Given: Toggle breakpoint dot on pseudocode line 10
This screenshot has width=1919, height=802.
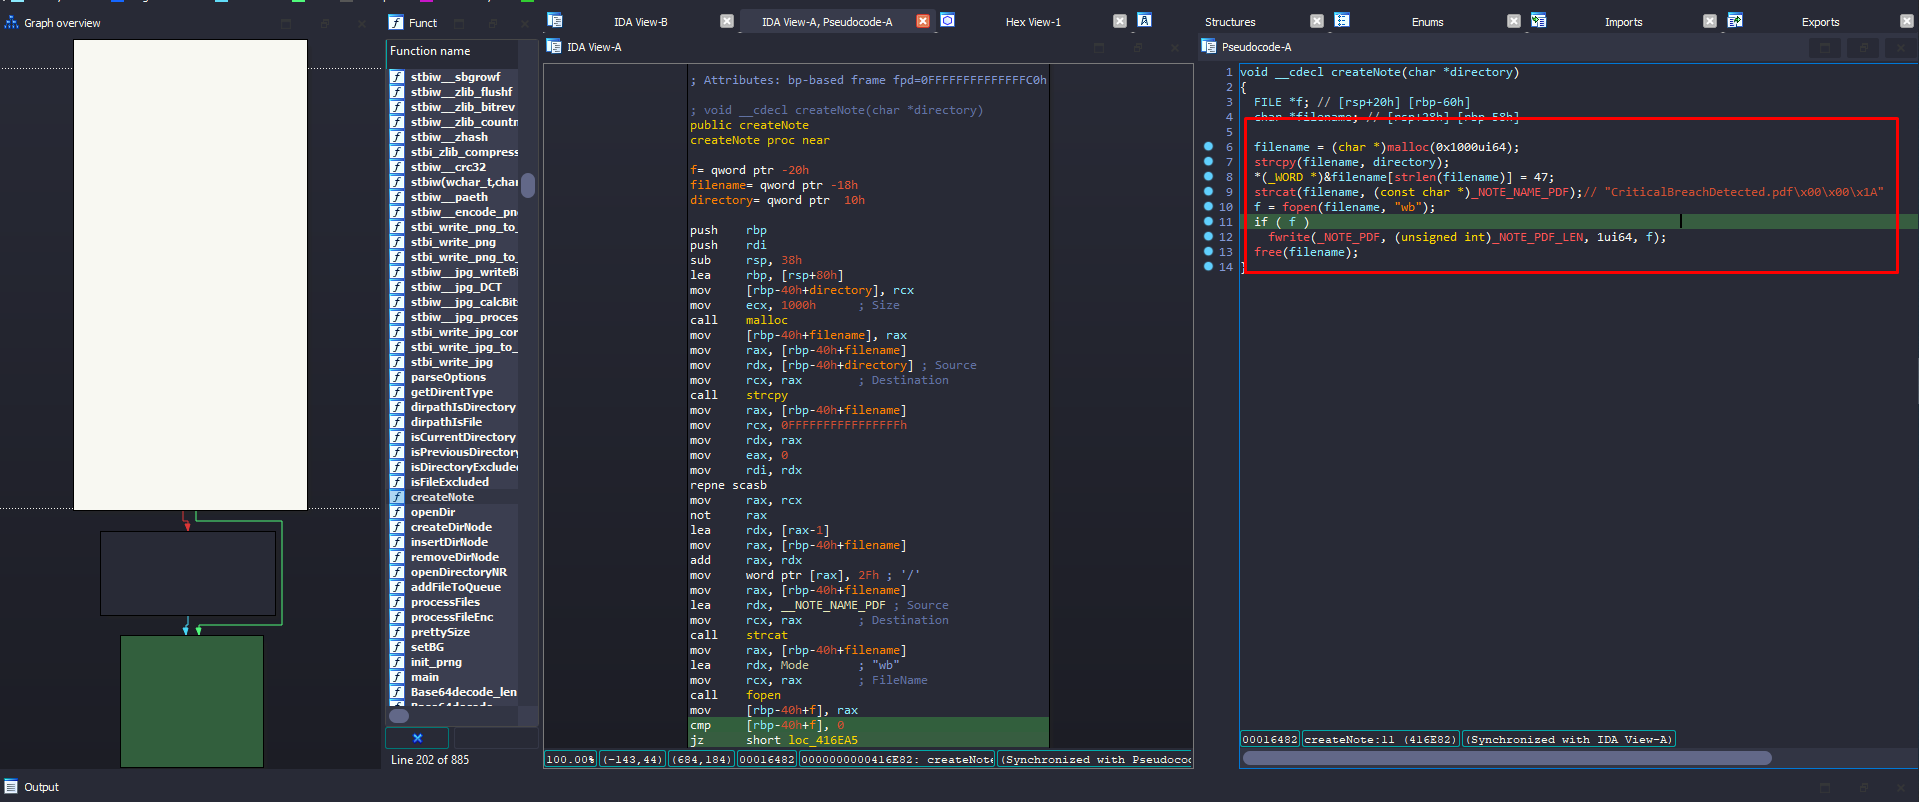Looking at the screenshot, I should (1208, 207).
